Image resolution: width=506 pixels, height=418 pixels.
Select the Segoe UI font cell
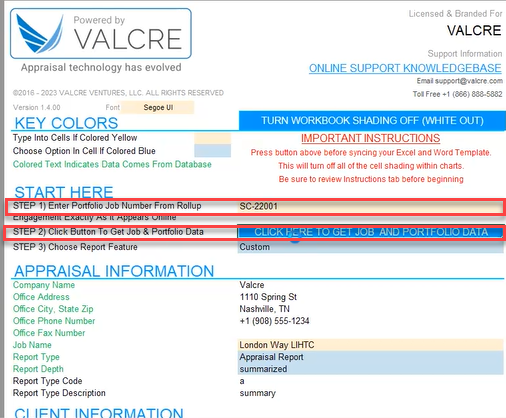(x=157, y=108)
